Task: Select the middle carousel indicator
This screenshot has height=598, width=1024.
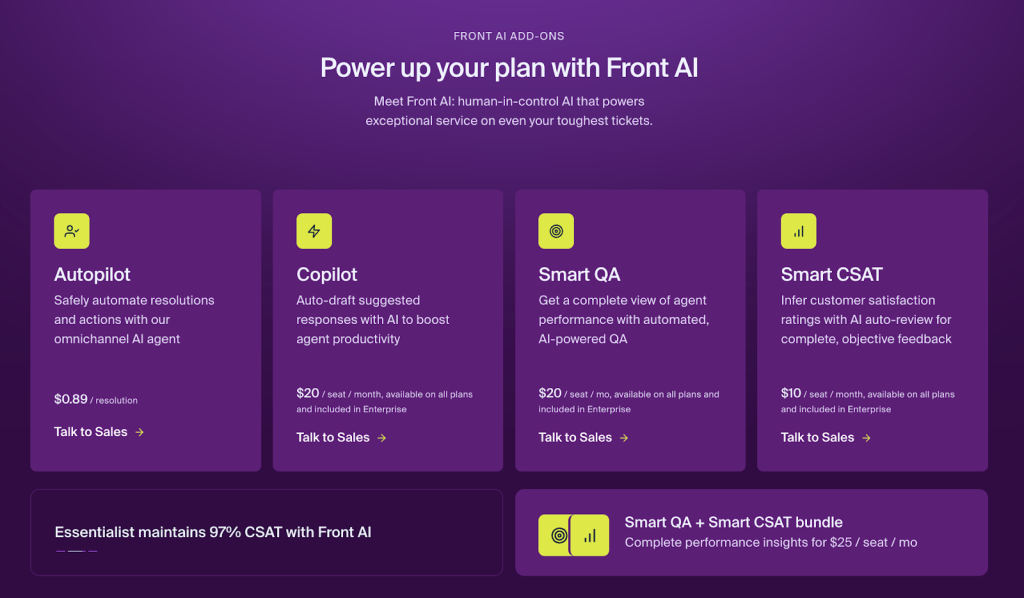Action: tap(76, 551)
